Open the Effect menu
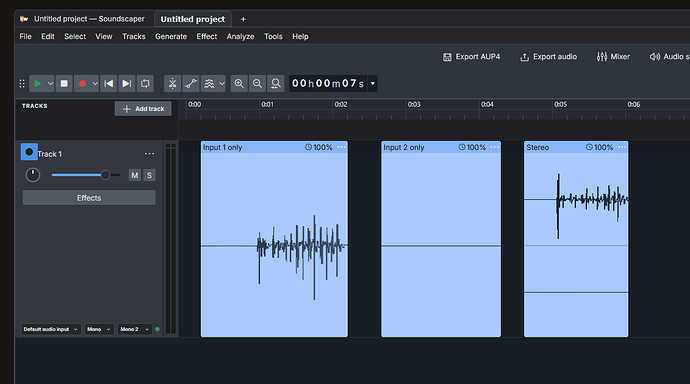Image resolution: width=690 pixels, height=384 pixels. click(x=207, y=37)
